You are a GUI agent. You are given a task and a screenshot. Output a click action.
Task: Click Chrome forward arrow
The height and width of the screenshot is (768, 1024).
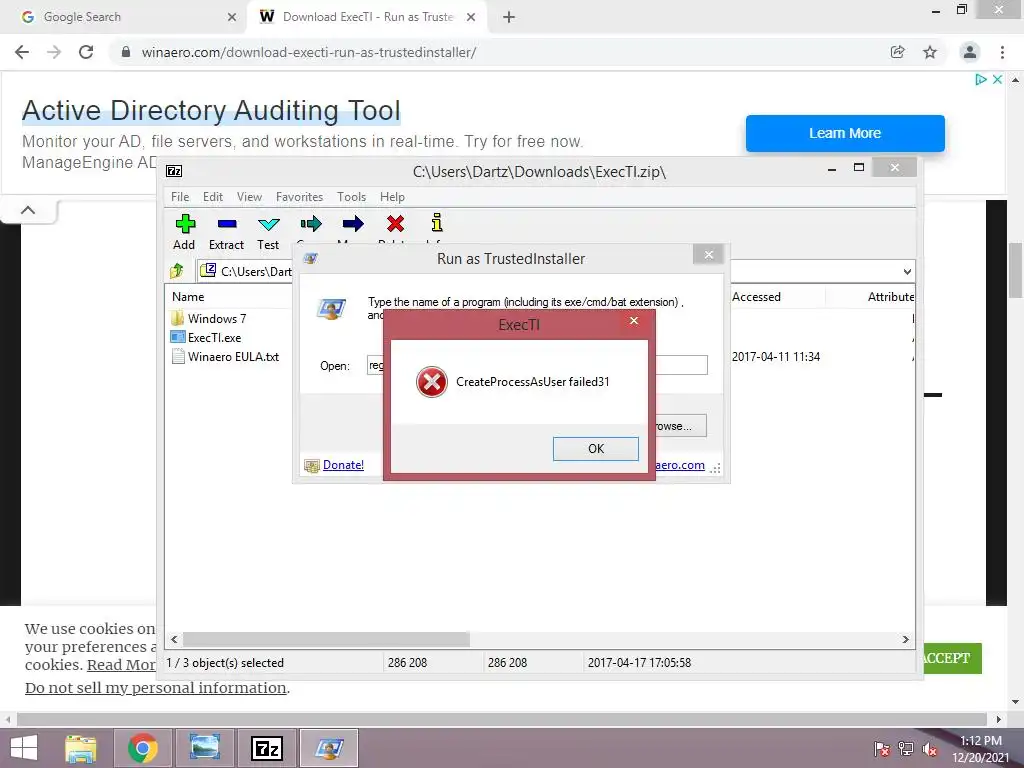(54, 52)
